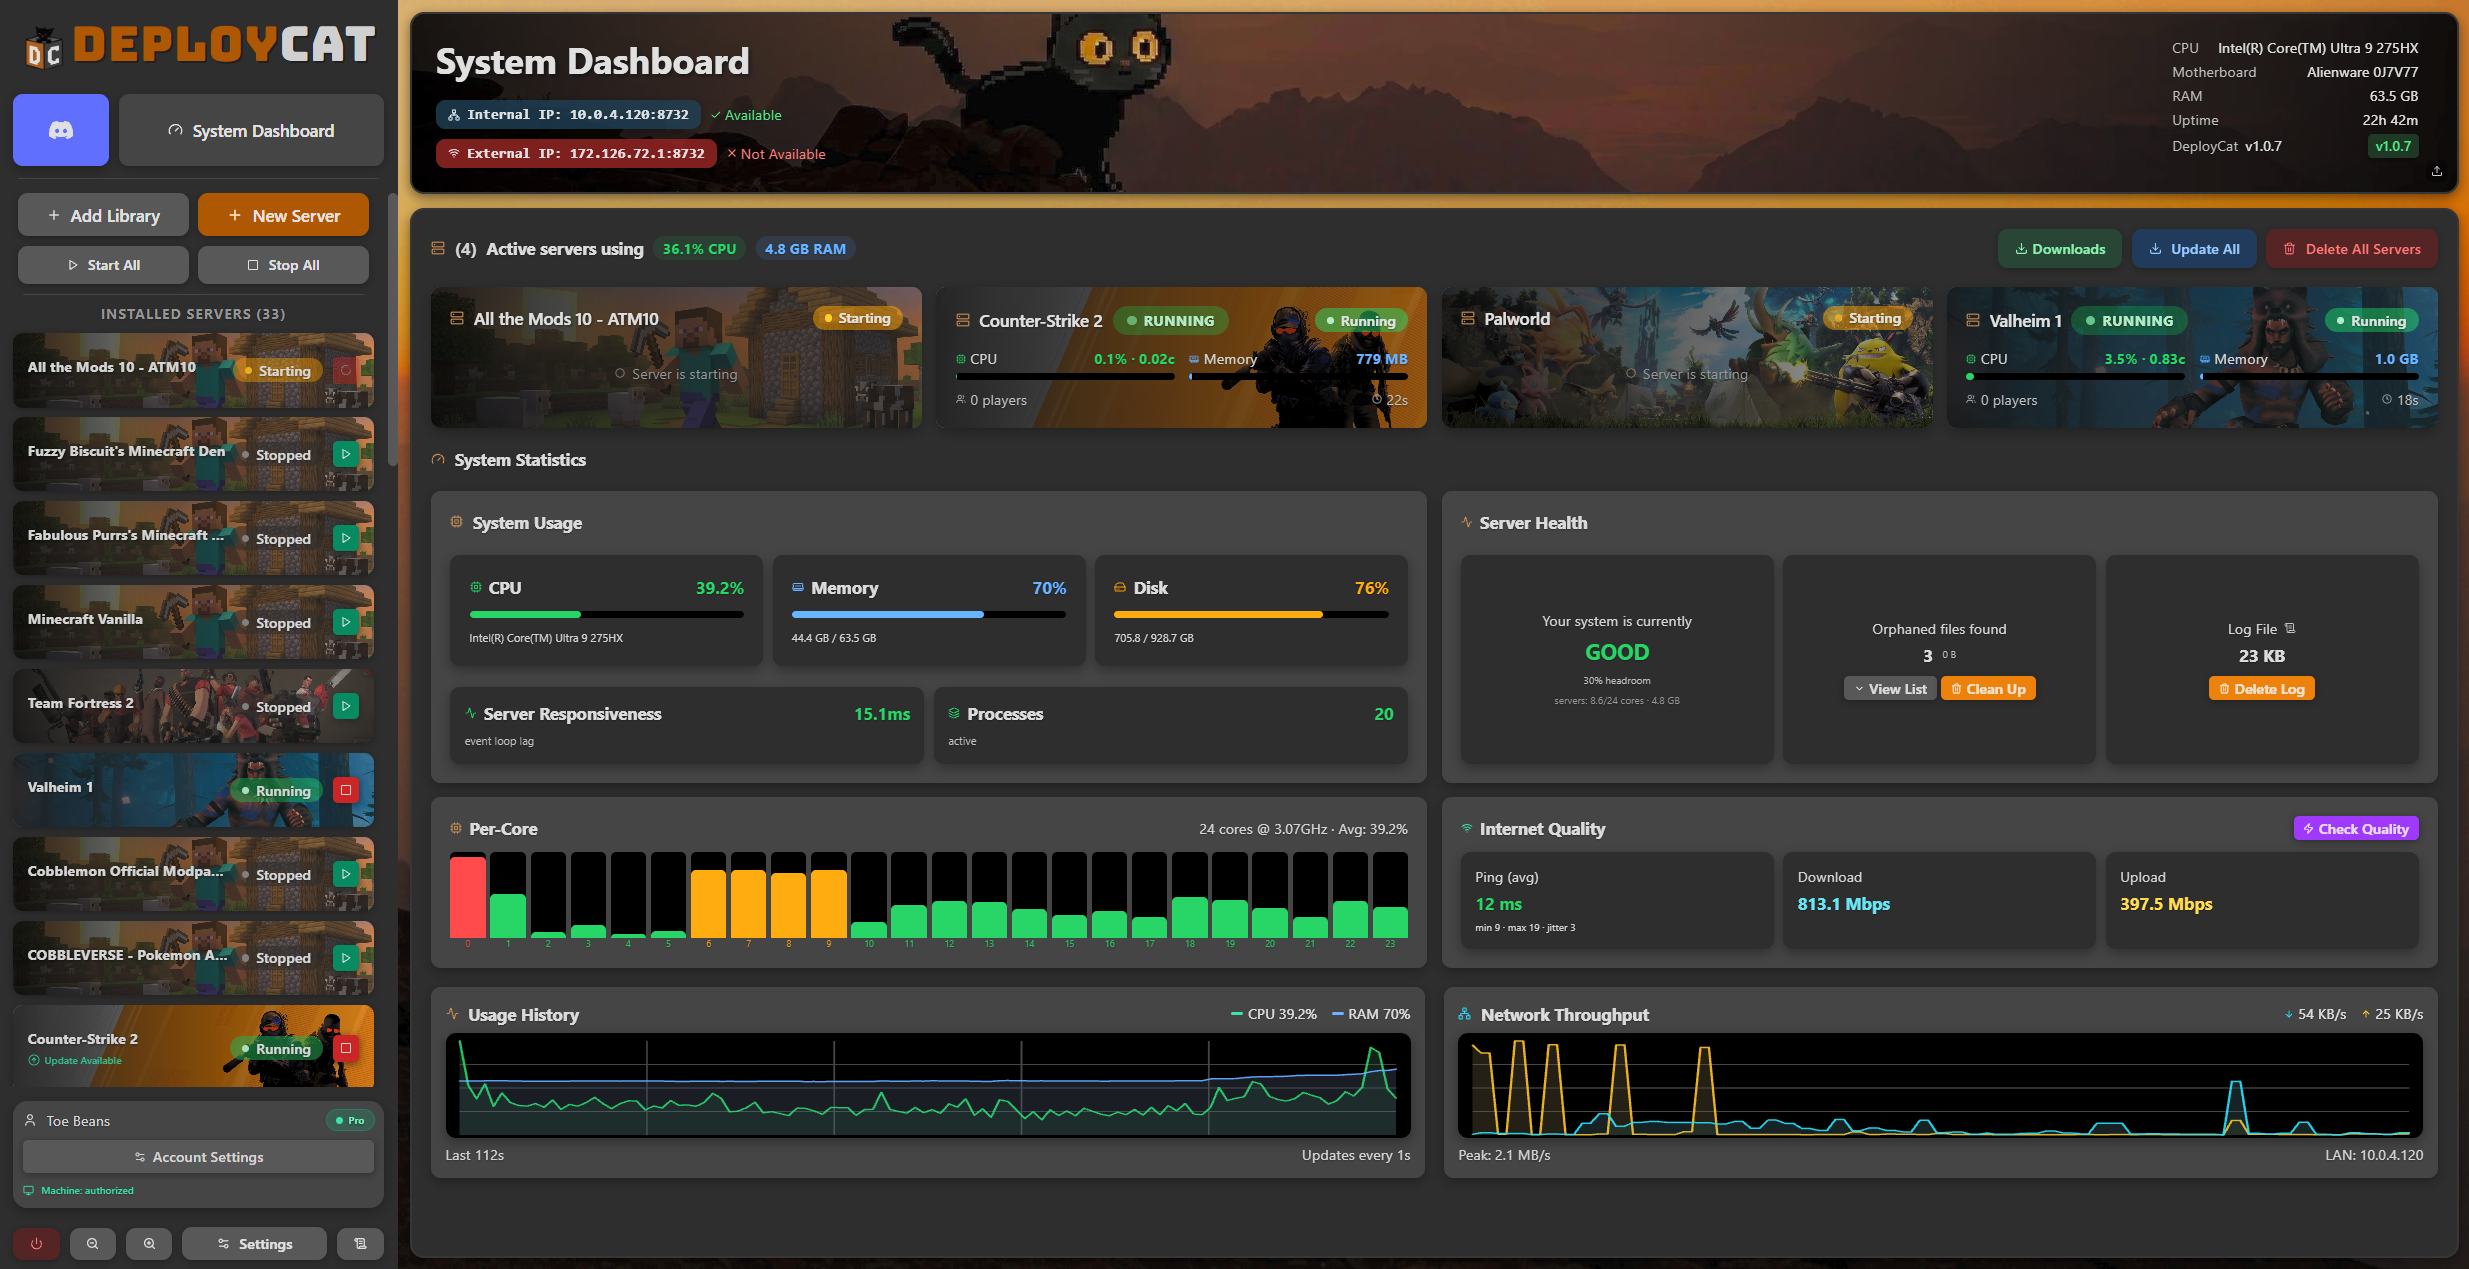This screenshot has height=1269, width=2469.
Task: Click the sidebar server list scrollbar
Action: point(392,330)
